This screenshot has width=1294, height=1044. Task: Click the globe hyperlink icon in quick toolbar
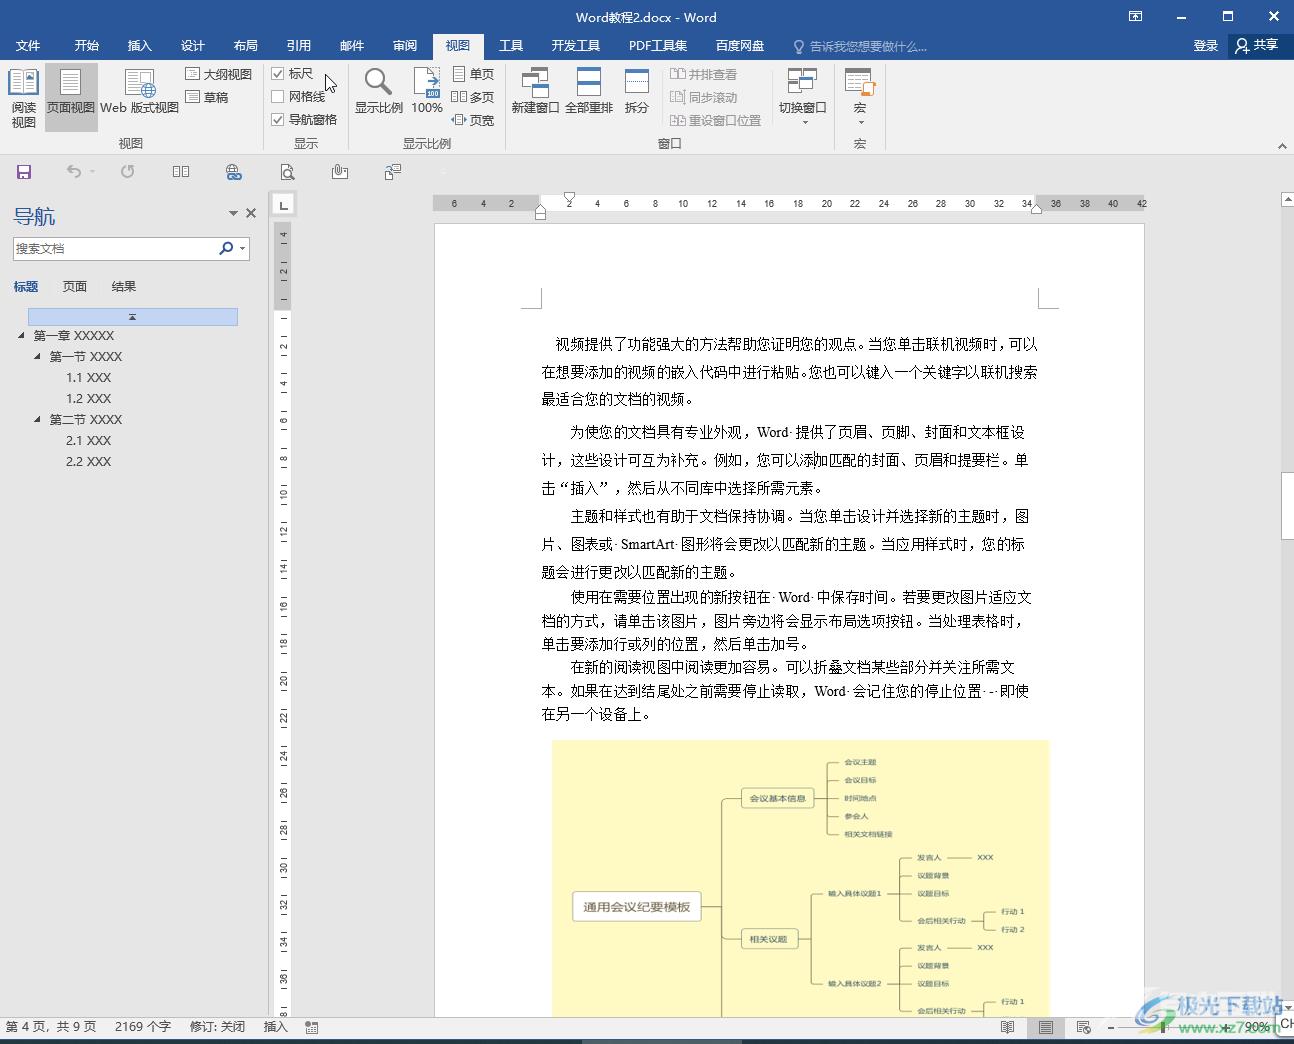coord(234,172)
